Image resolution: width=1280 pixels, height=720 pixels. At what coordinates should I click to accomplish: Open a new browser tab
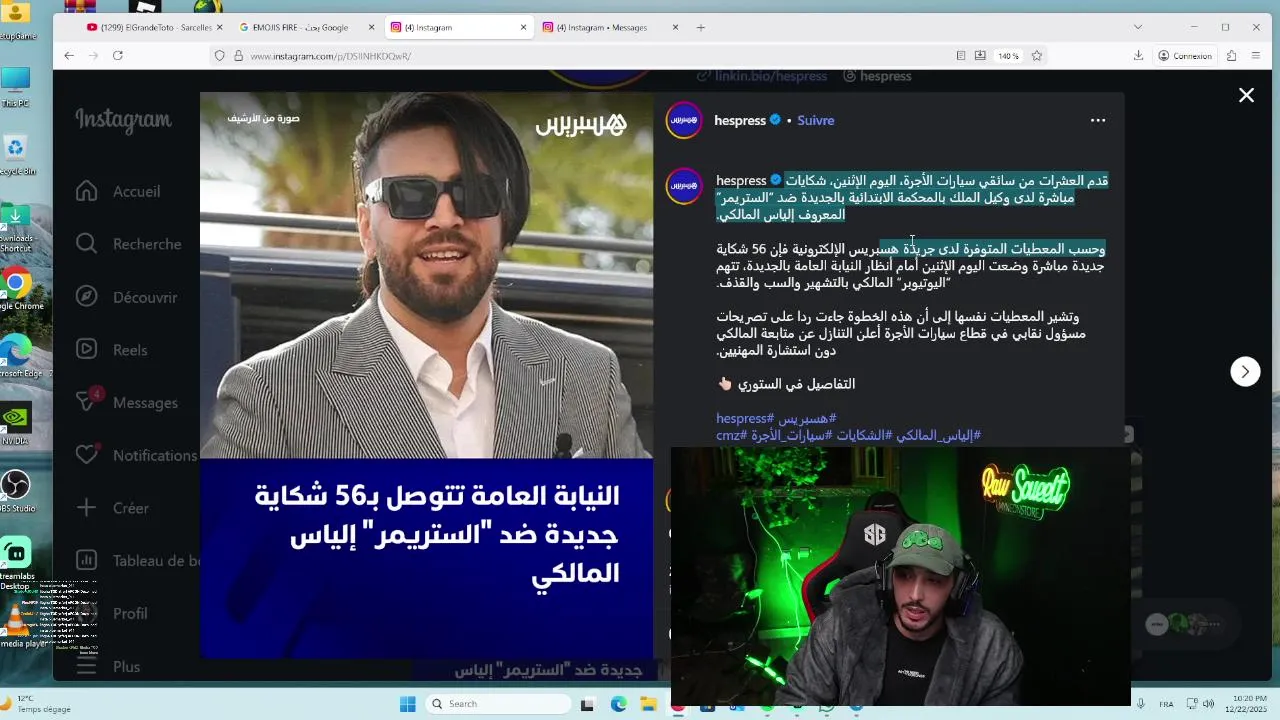coord(700,27)
